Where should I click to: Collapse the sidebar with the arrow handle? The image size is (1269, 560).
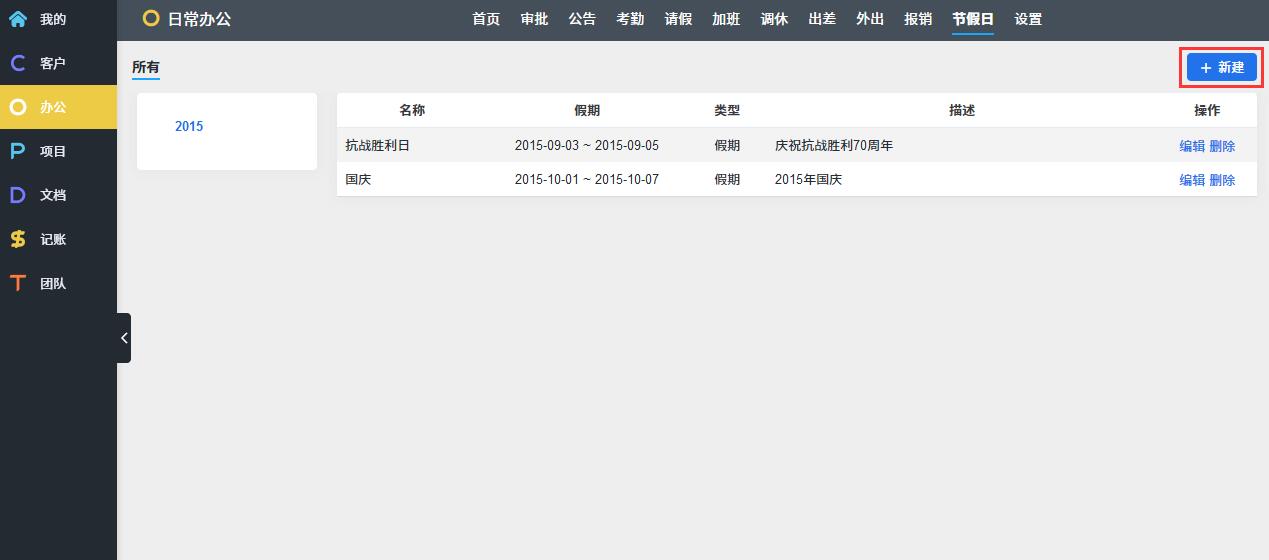124,338
